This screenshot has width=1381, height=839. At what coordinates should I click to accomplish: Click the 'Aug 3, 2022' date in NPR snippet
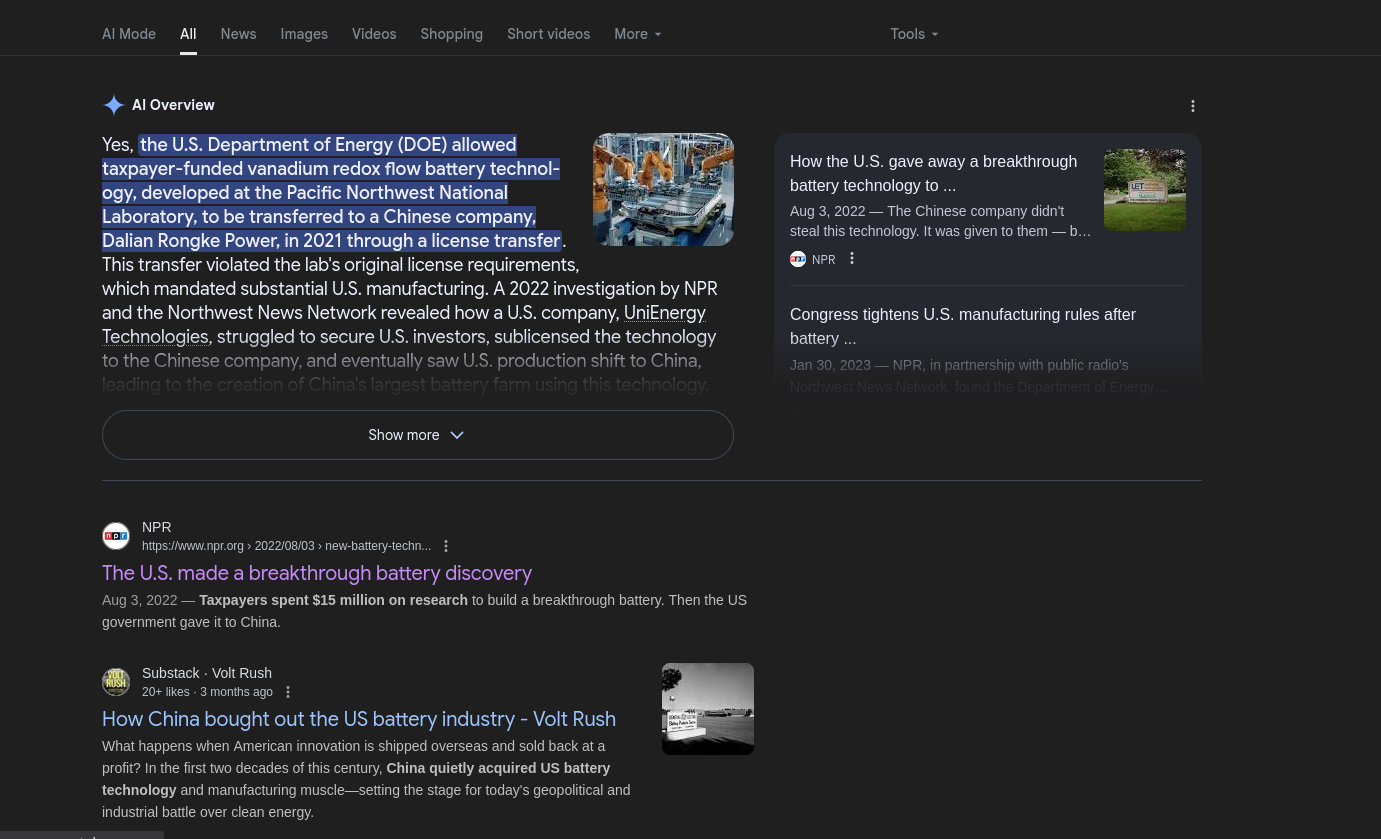coord(140,600)
